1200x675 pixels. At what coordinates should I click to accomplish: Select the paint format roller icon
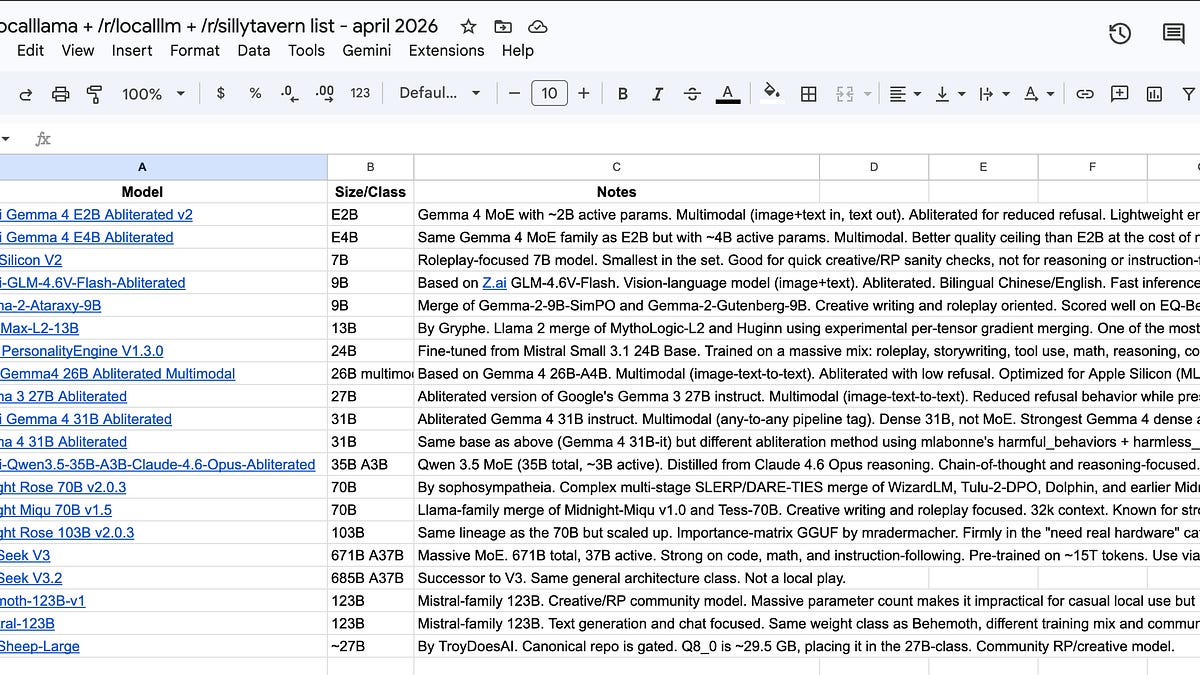[95, 93]
